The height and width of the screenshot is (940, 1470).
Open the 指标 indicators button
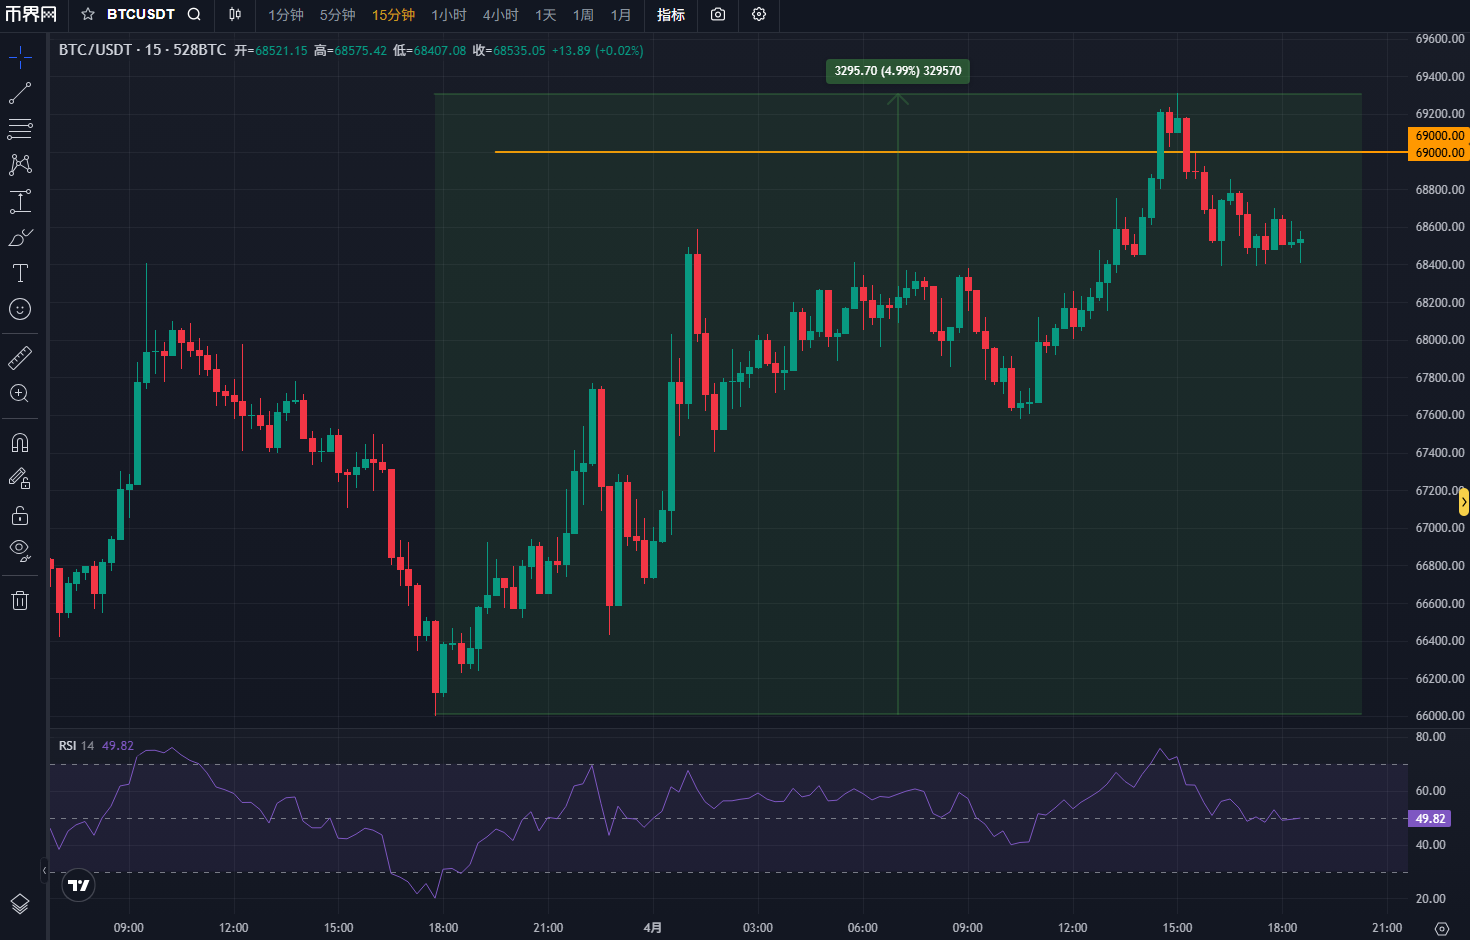point(671,15)
